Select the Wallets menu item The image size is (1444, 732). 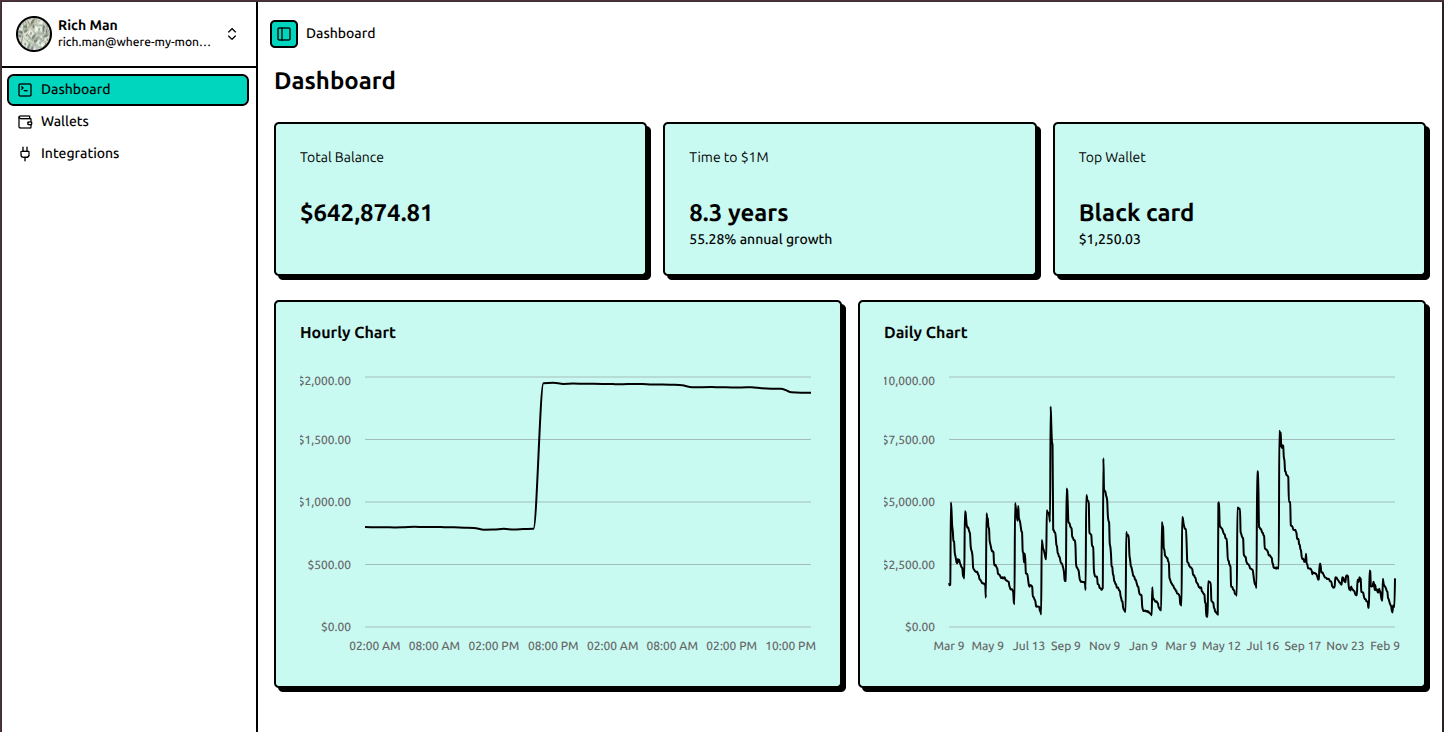64,121
